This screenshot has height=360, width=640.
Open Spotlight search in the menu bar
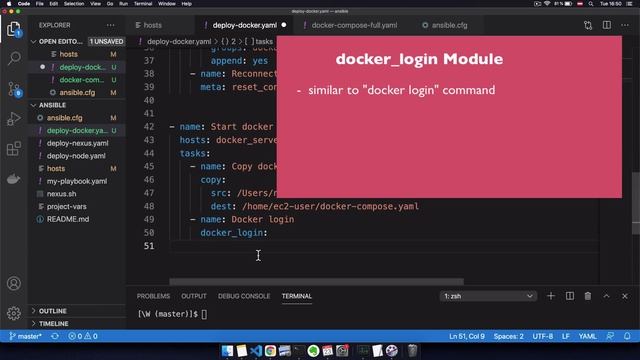[591, 4]
